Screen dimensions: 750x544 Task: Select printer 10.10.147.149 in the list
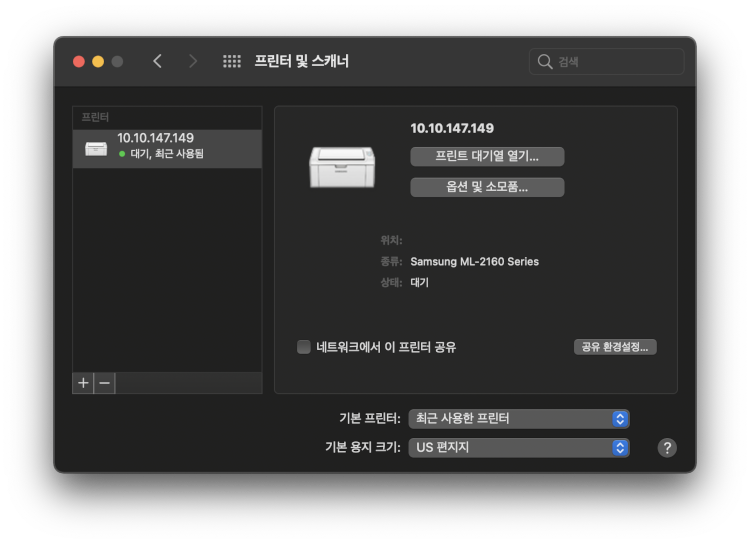pos(167,148)
